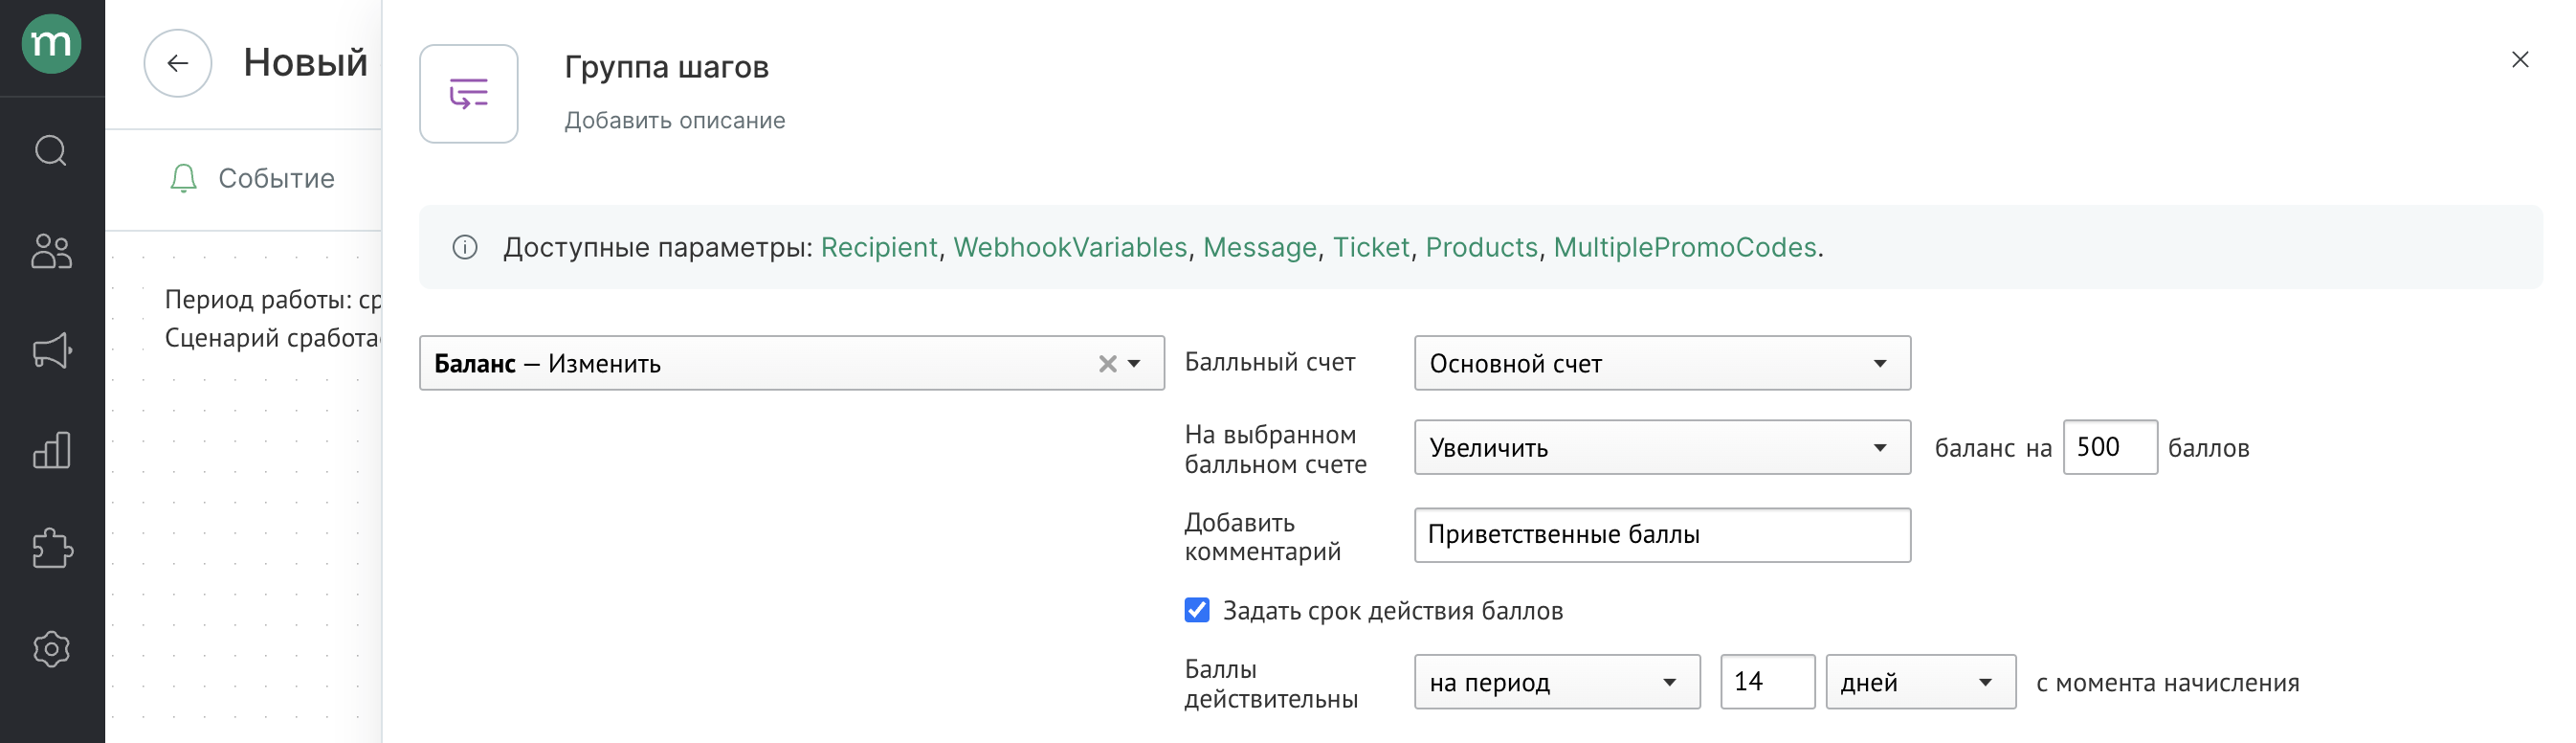
Task: Click the 14 period value field
Action: point(1767,682)
